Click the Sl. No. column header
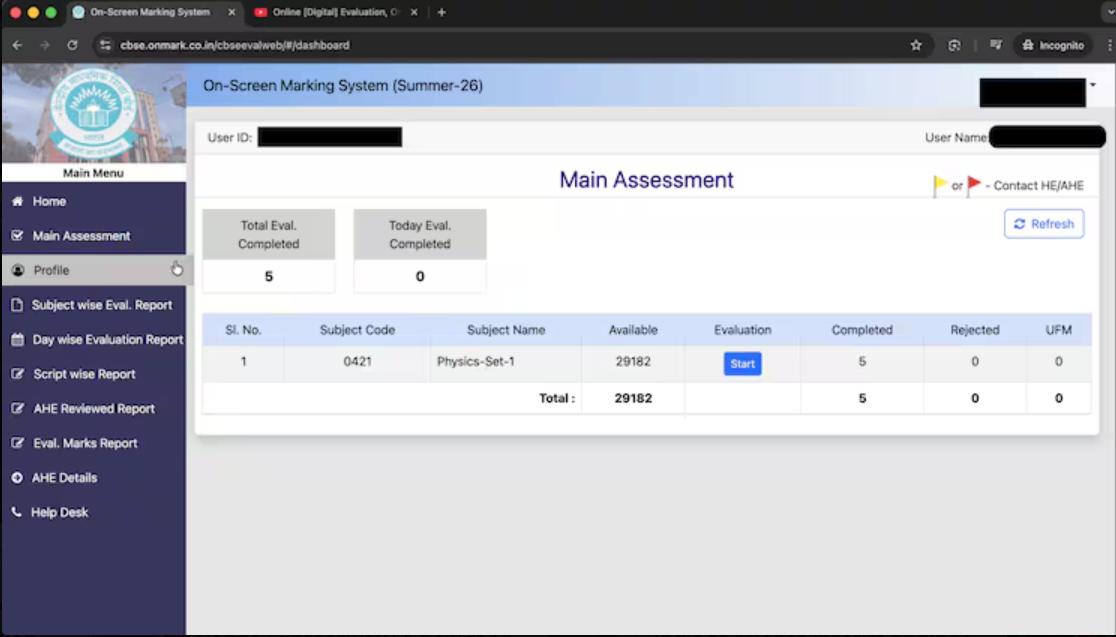The width and height of the screenshot is (1116, 637). 243,330
